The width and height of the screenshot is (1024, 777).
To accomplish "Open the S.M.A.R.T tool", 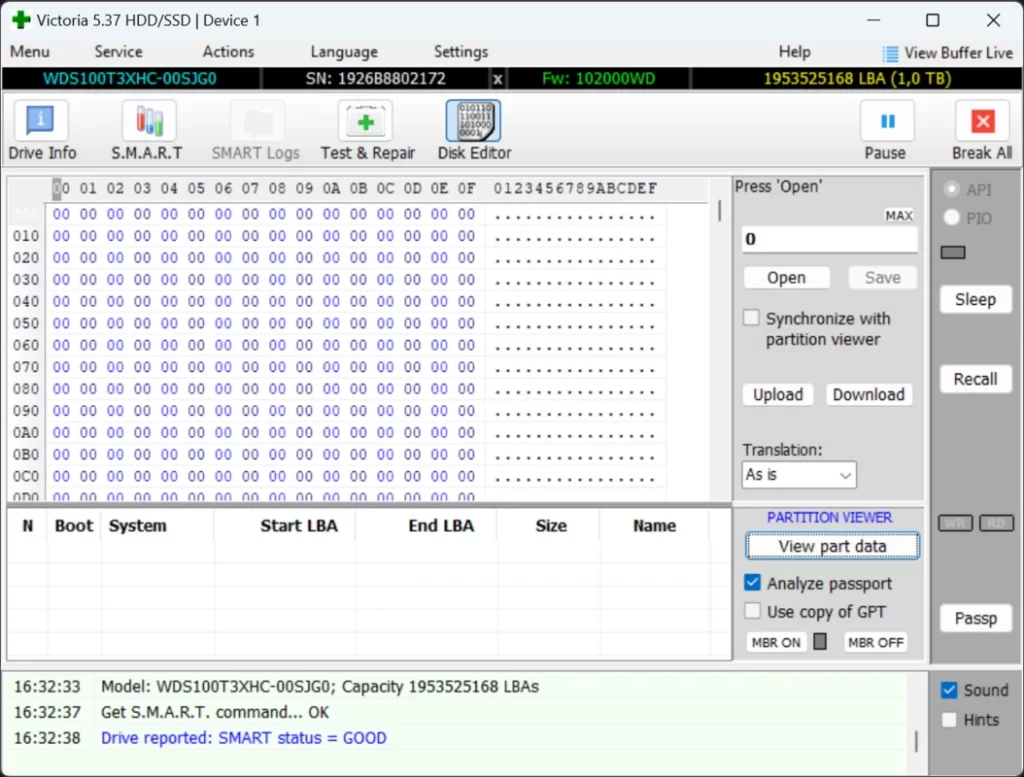I will pyautogui.click(x=148, y=131).
